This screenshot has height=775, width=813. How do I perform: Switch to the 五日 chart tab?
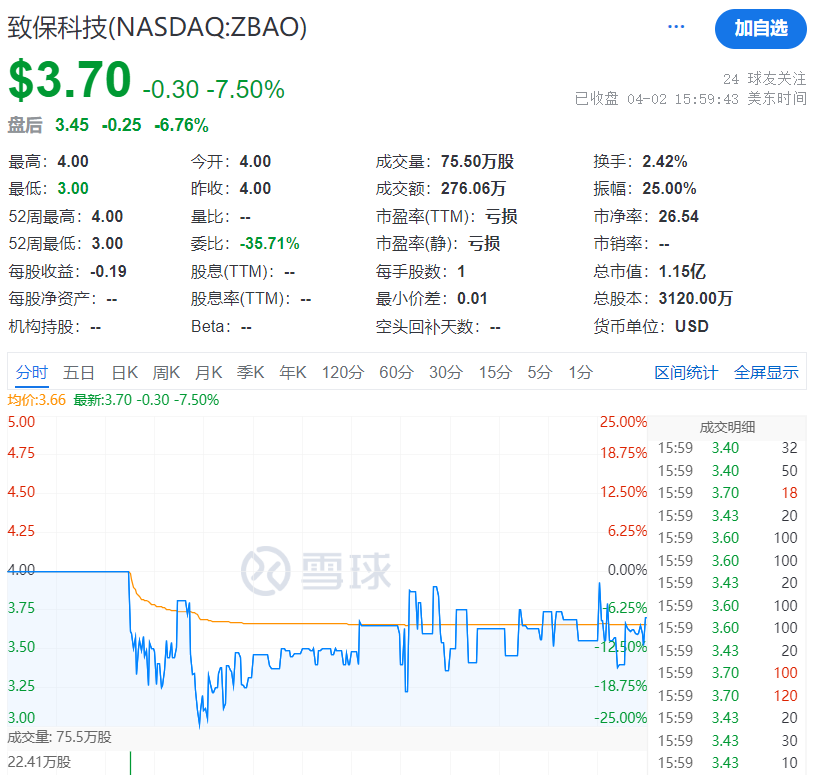[x=79, y=373]
